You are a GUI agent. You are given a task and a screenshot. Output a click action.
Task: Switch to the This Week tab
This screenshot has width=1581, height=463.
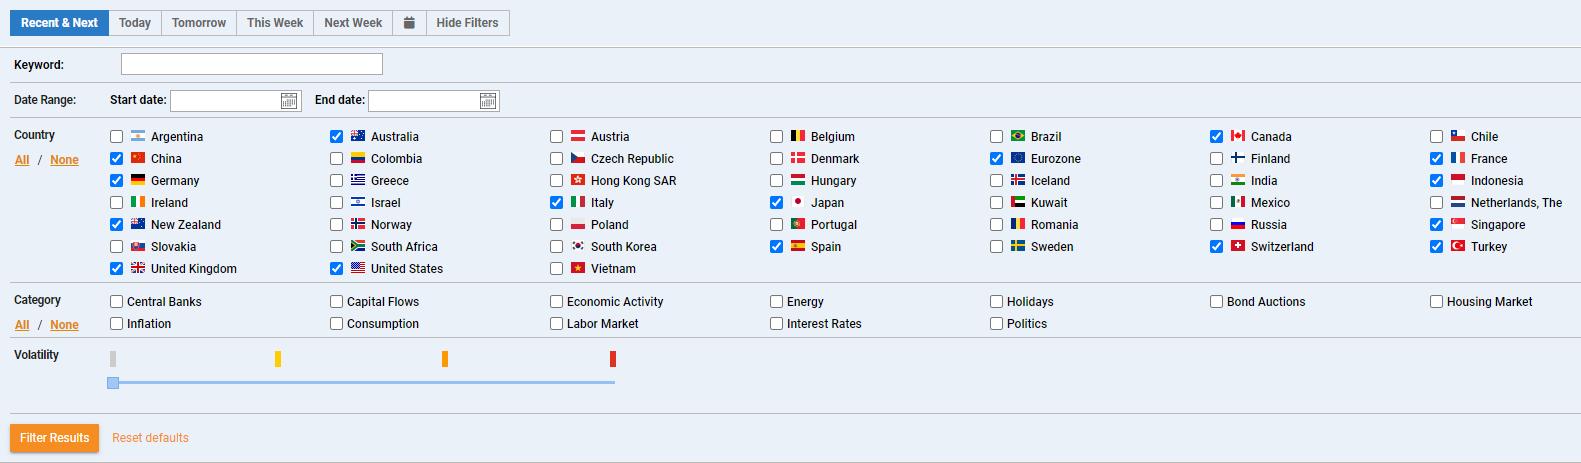(275, 23)
